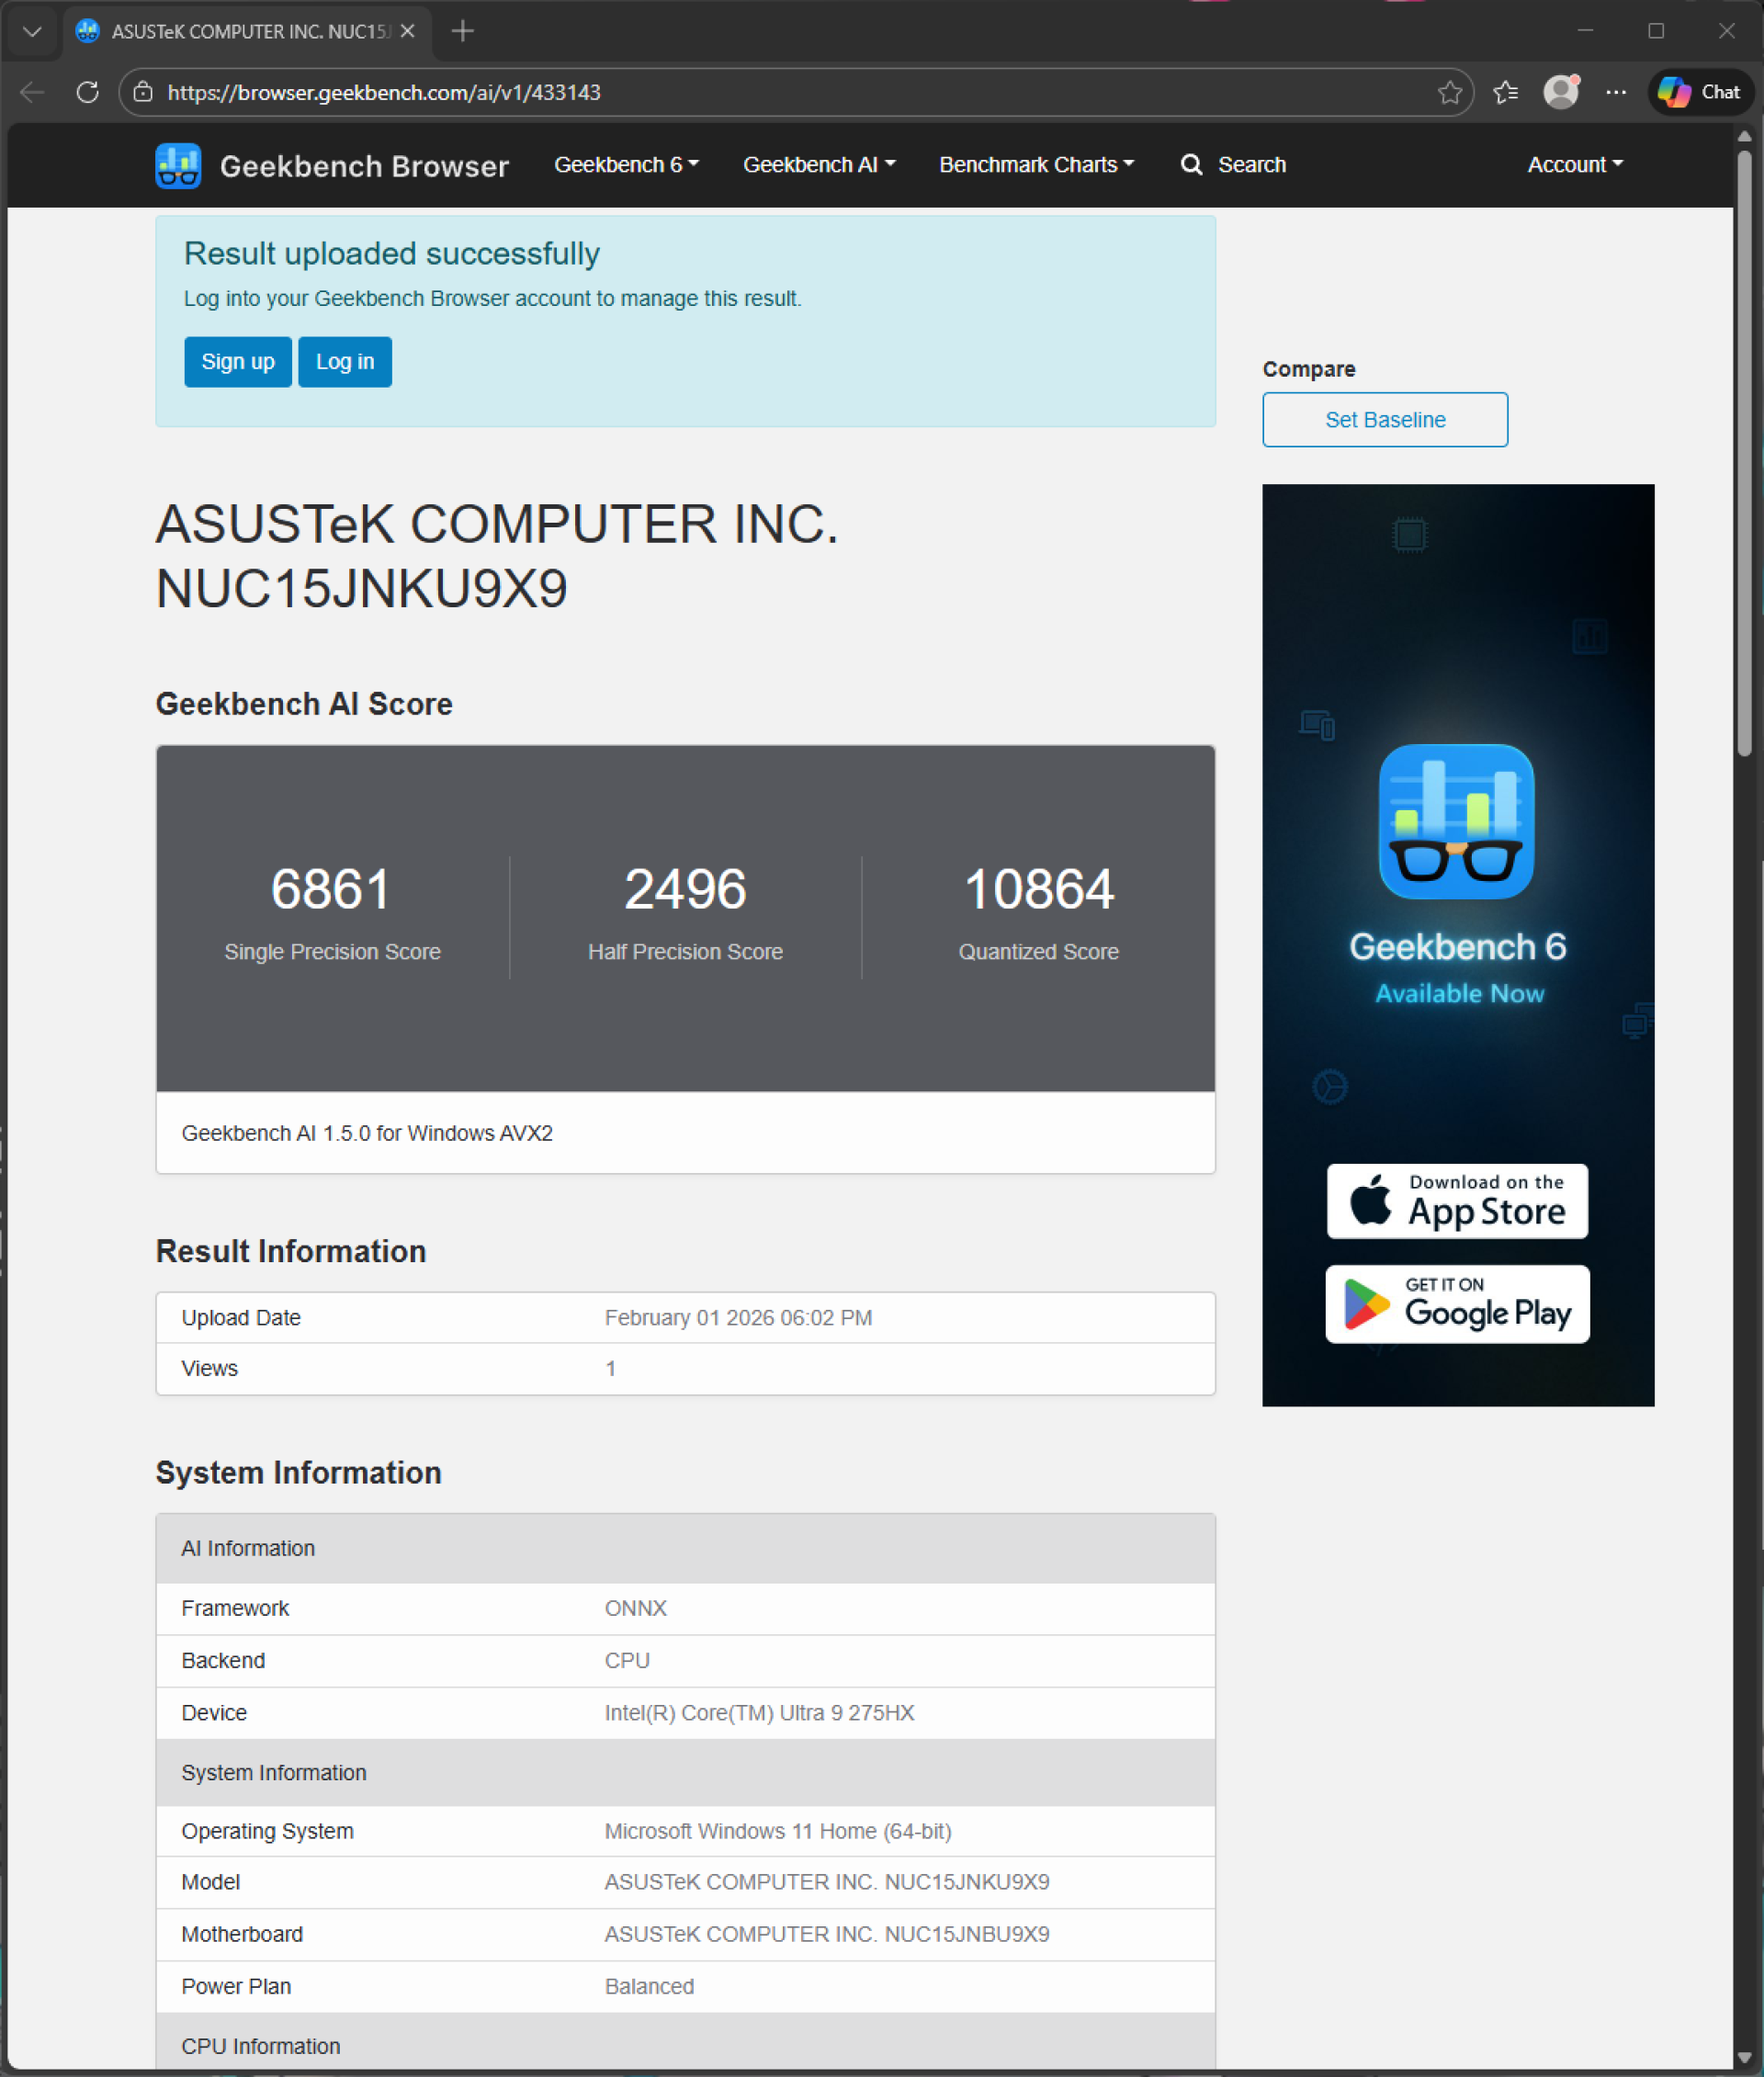Open Search using the magnifier icon
This screenshot has width=1764, height=2077.
[x=1191, y=165]
